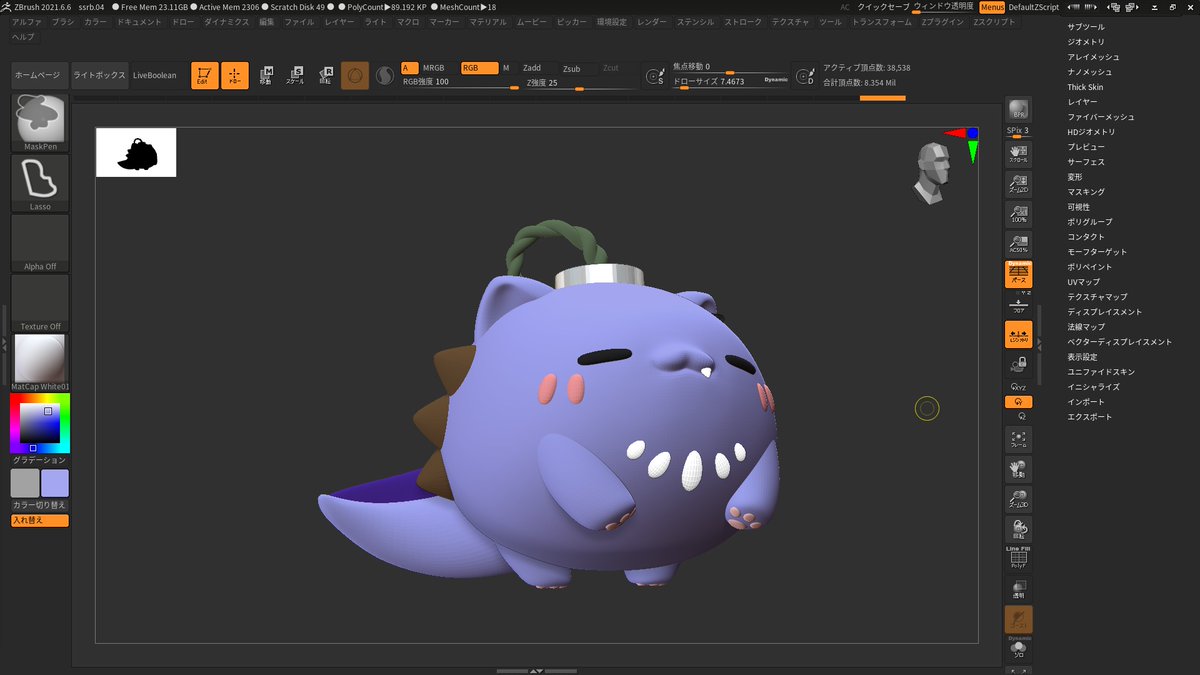Click the Scroll (スクロール) canvas icon

(x=1018, y=153)
